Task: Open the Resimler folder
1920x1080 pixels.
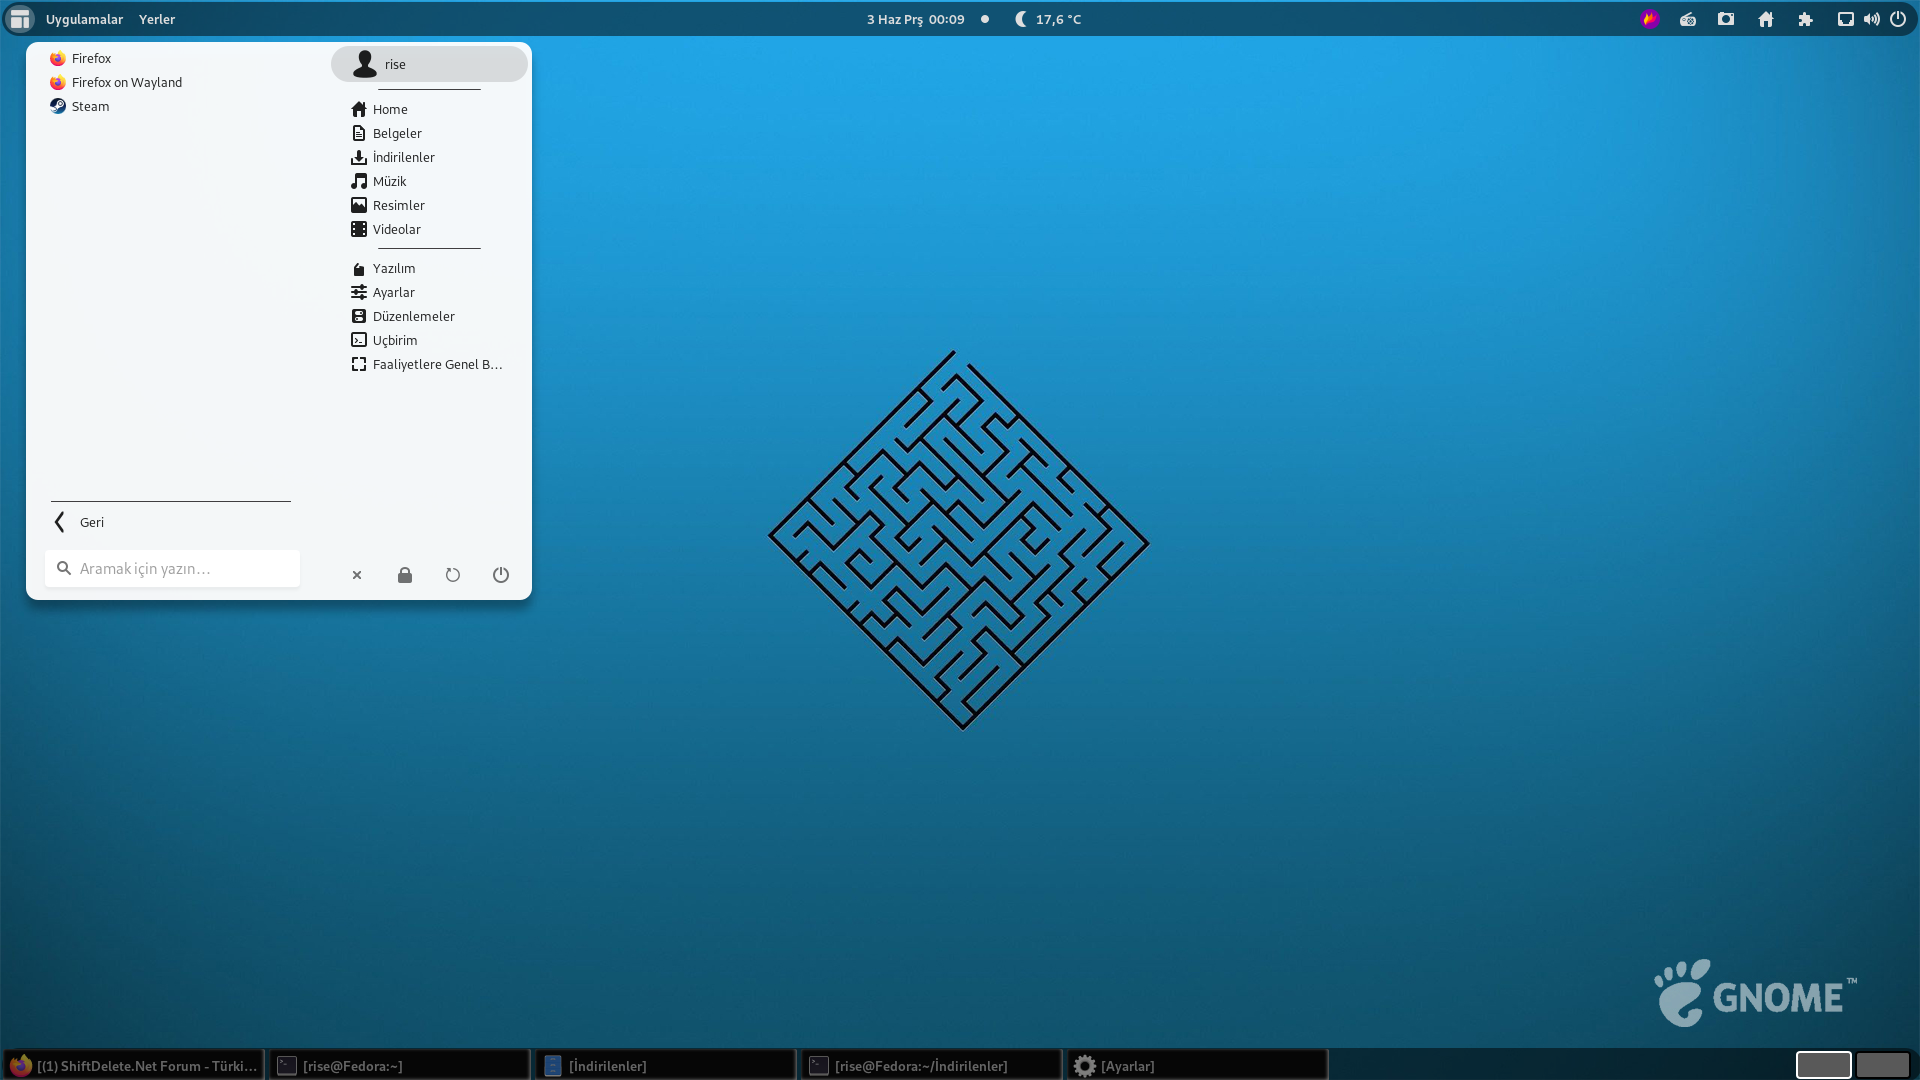Action: pyautogui.click(x=429, y=205)
